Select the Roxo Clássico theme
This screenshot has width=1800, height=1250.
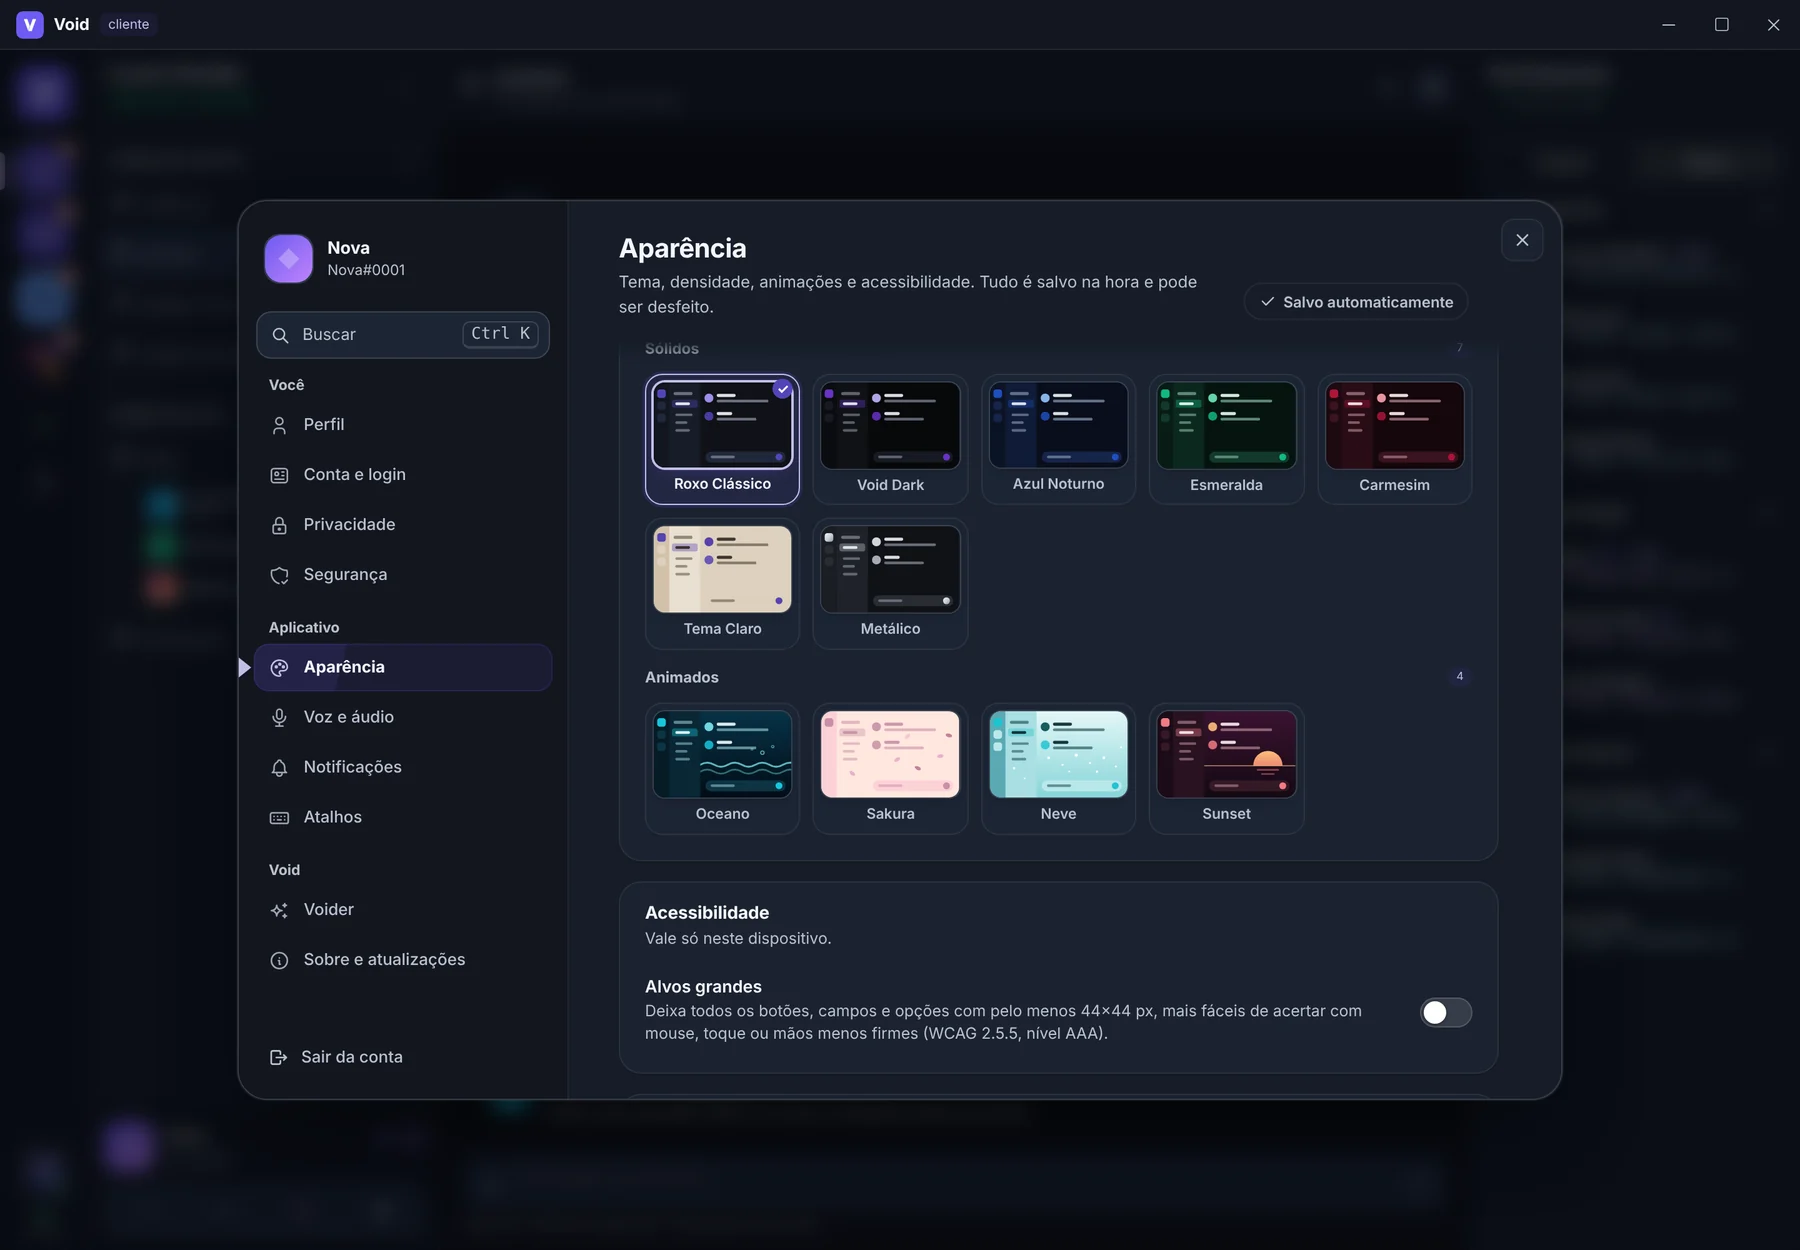(x=722, y=439)
